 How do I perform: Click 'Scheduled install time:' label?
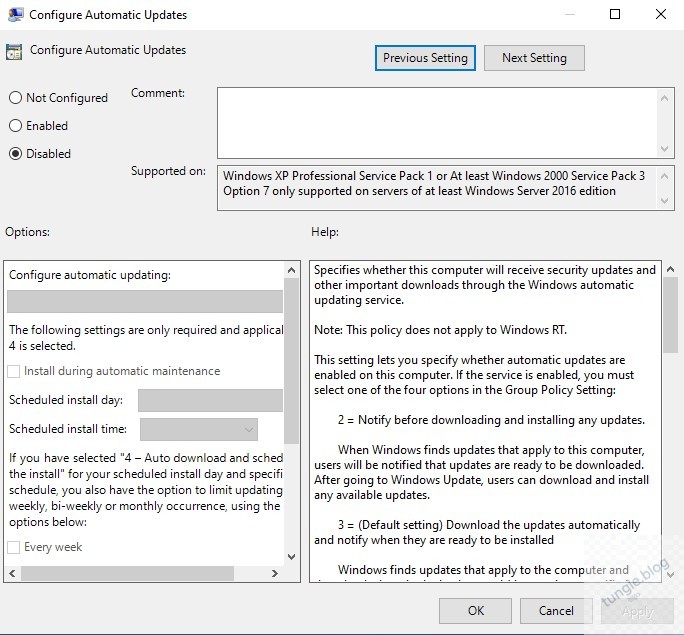(x=68, y=429)
